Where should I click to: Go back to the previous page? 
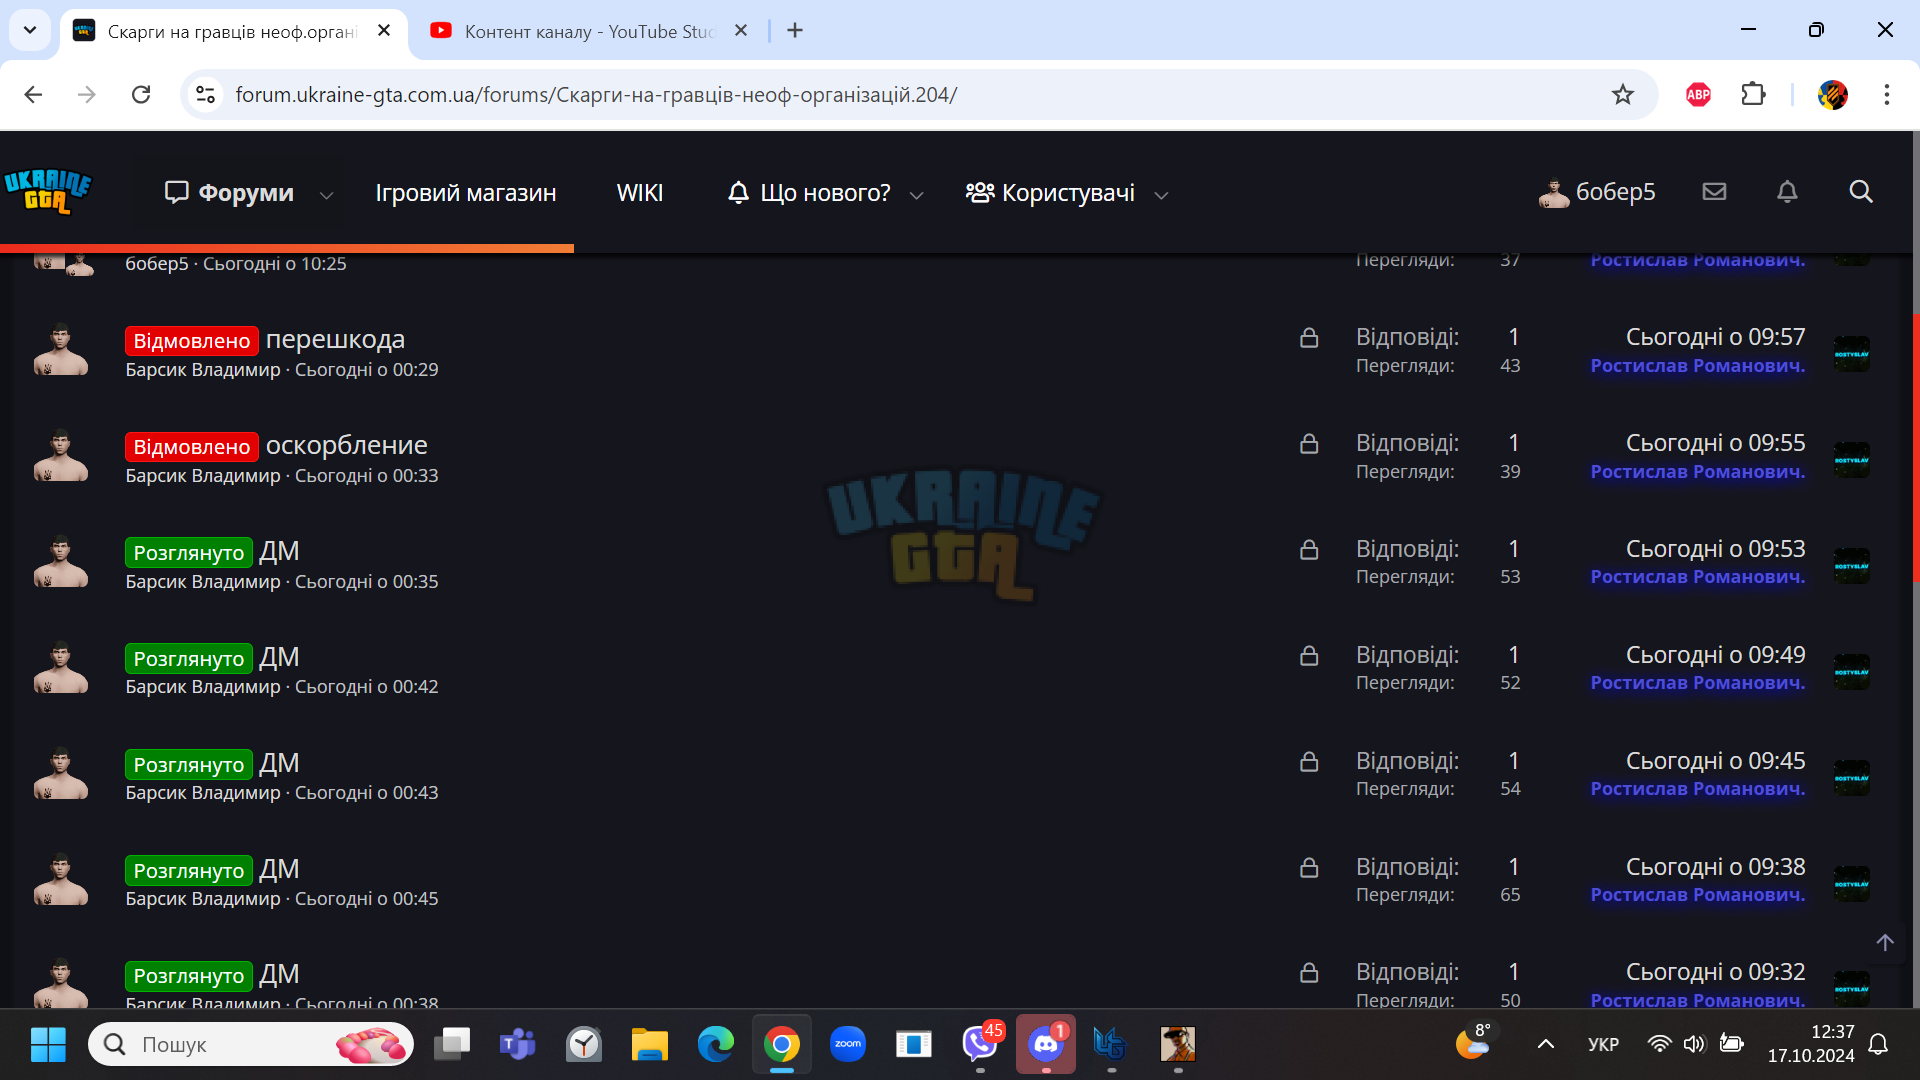[x=33, y=94]
